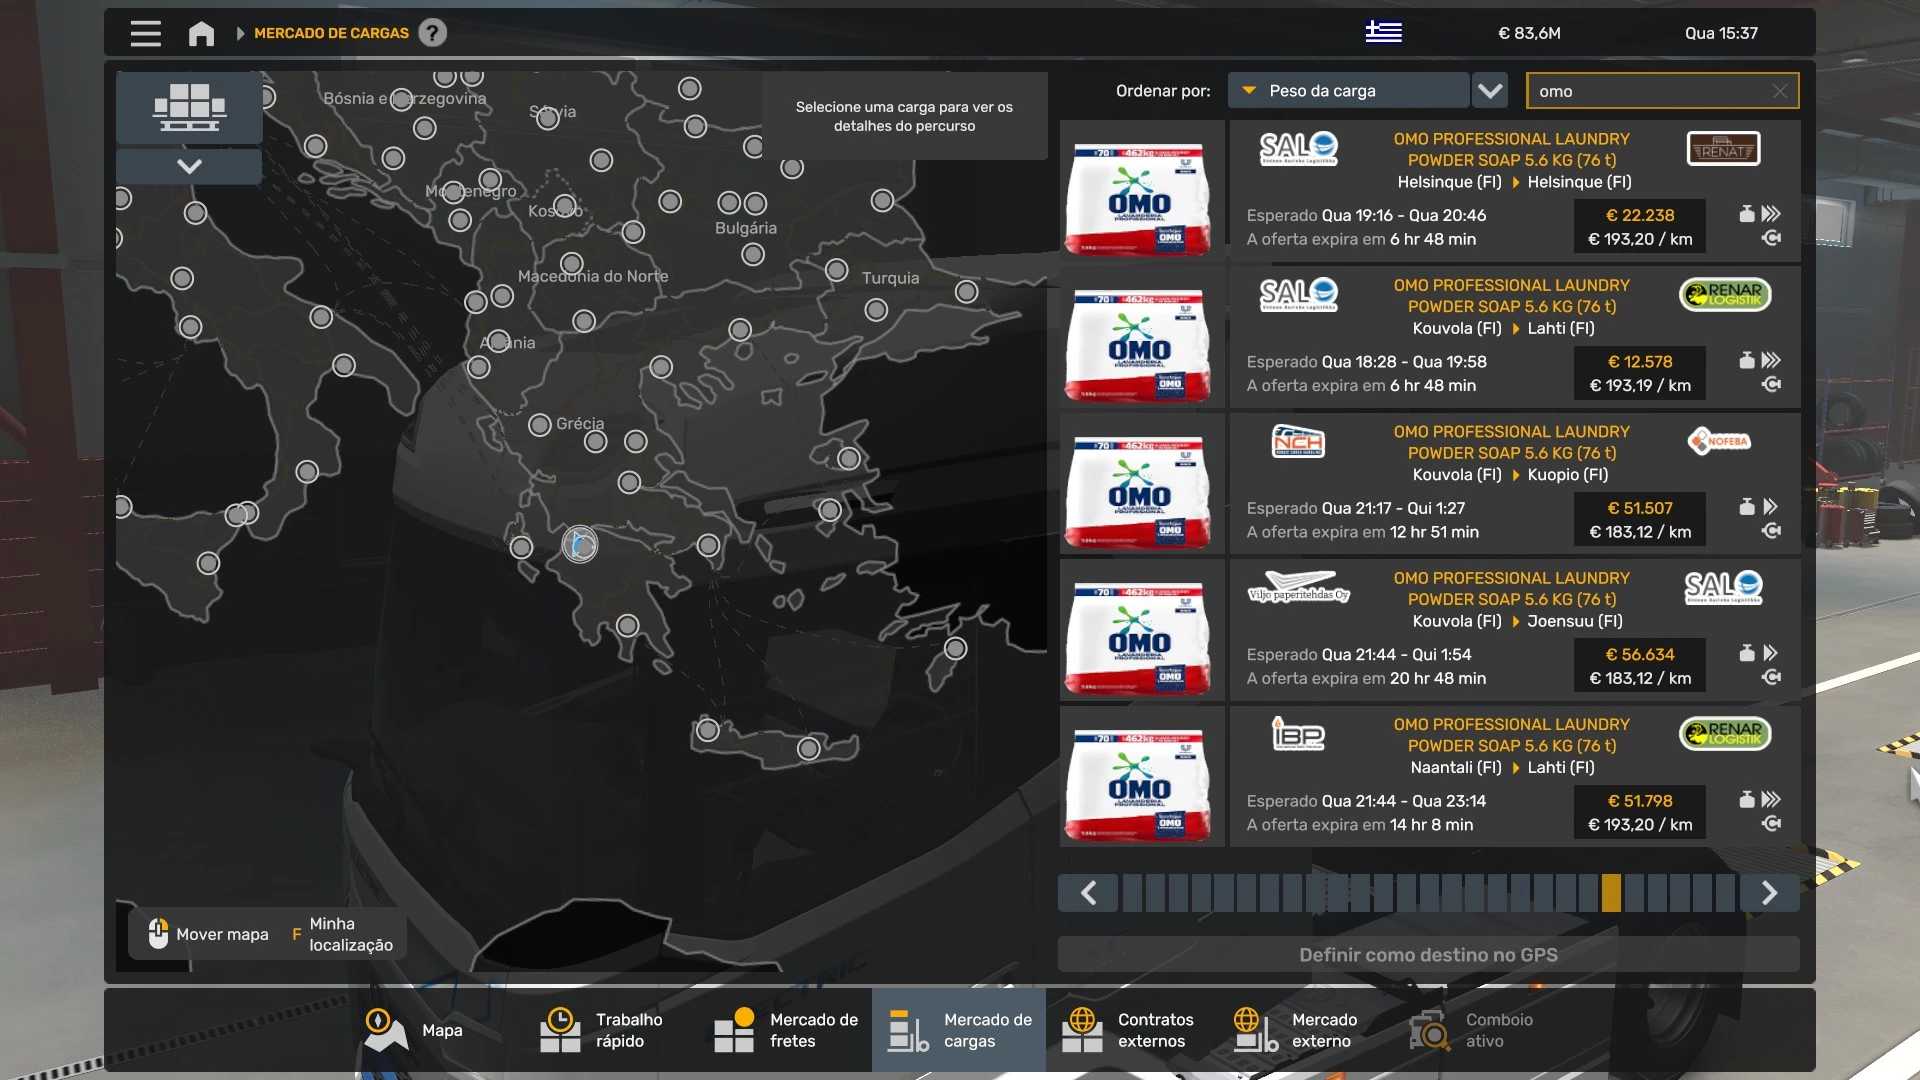Go to the previous page of offers
The width and height of the screenshot is (1920, 1080).
(1088, 893)
